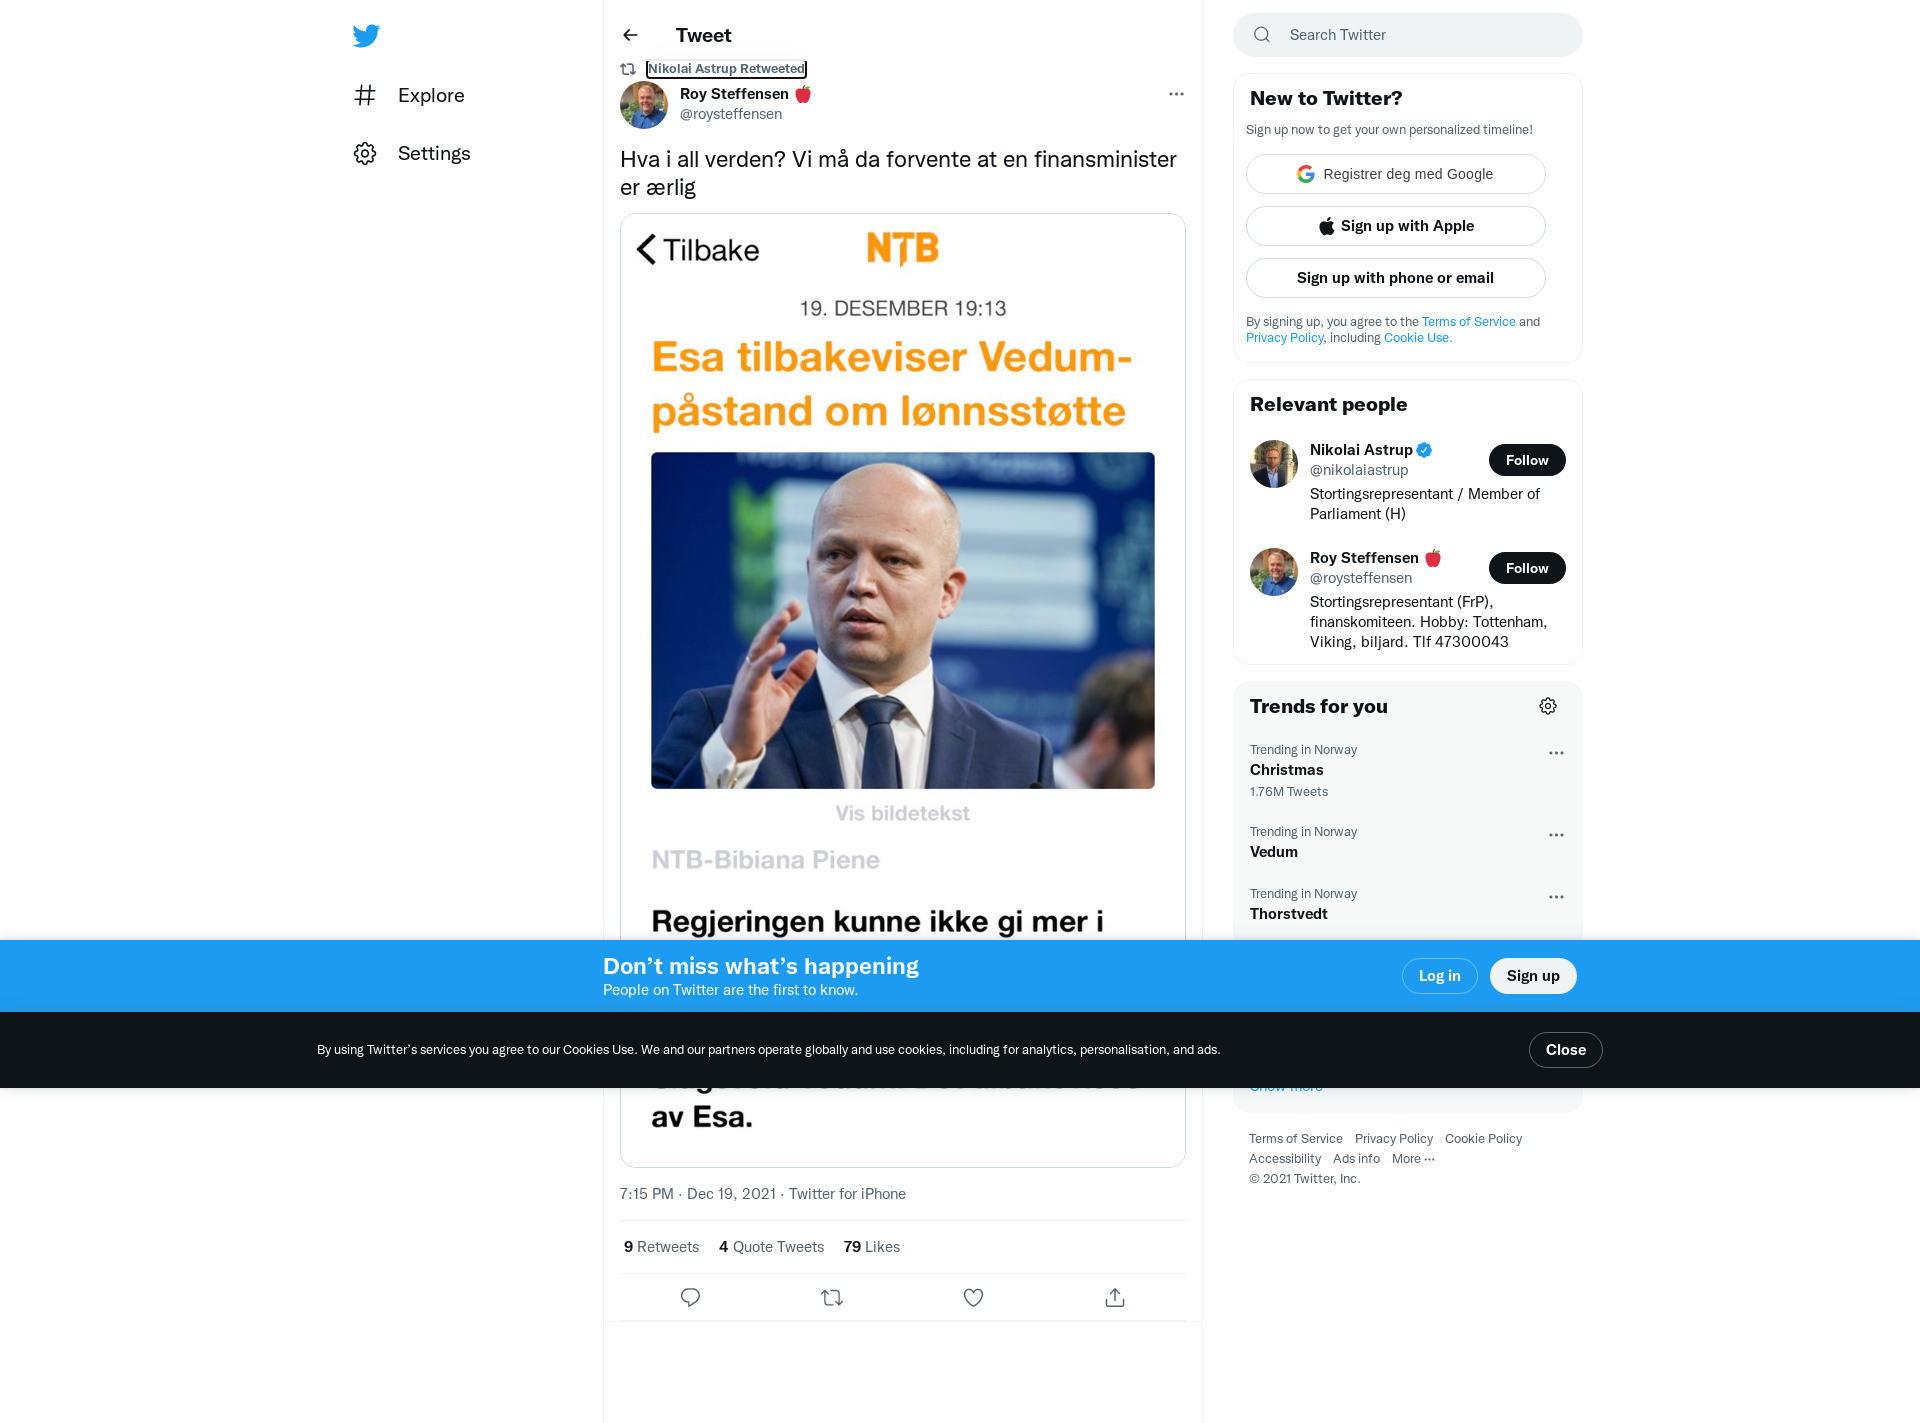Click the reply speech bubble icon
The height and width of the screenshot is (1423, 1920).
(690, 1297)
